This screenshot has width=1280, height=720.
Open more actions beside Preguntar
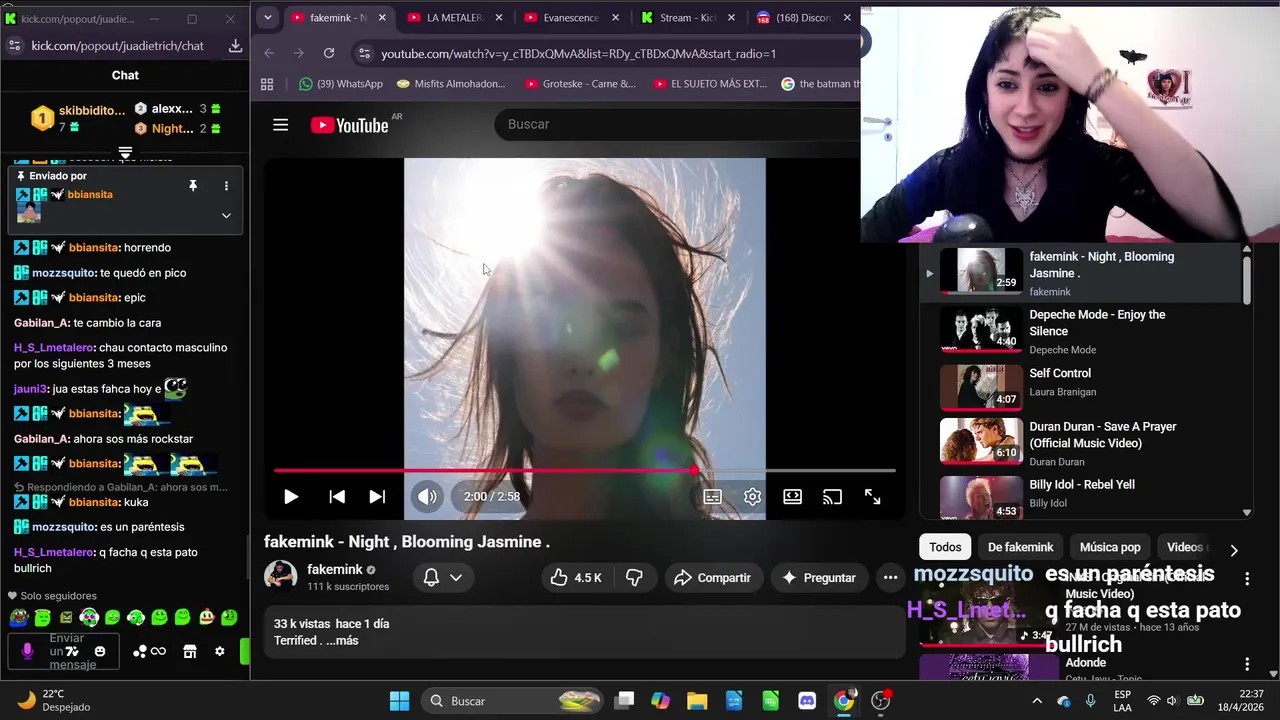point(890,577)
